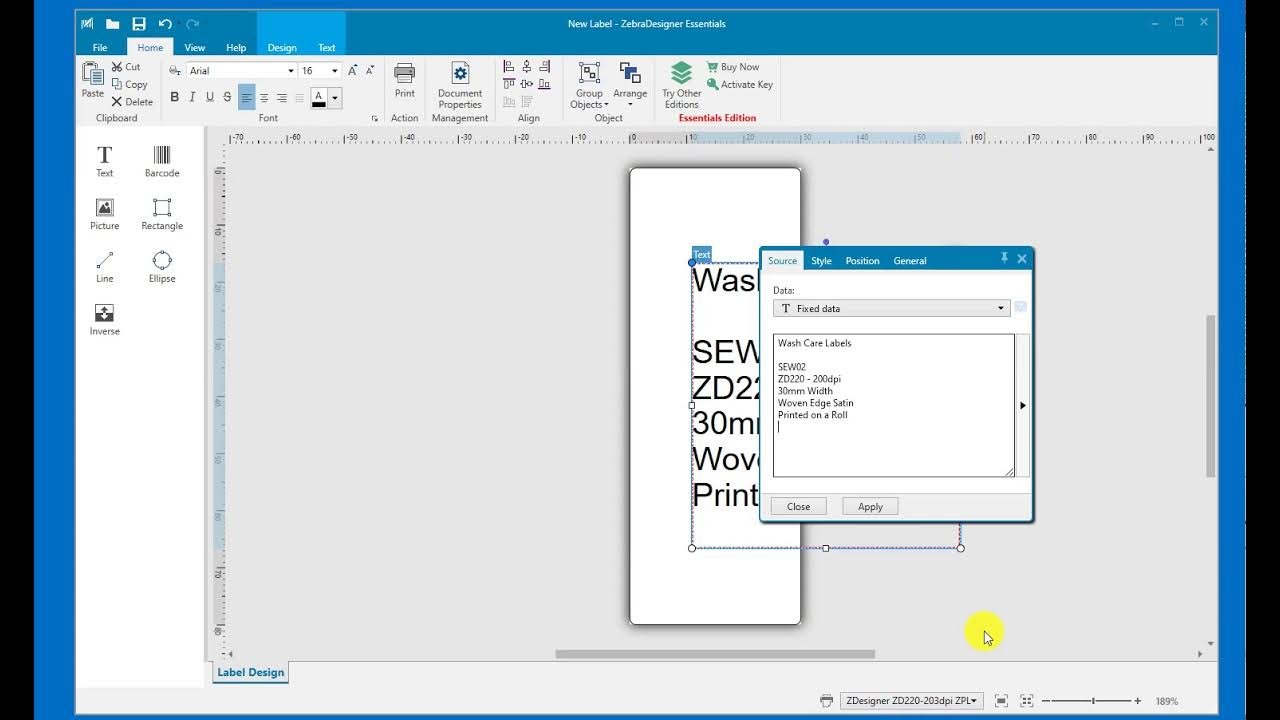This screenshot has width=1280, height=720.
Task: Open the Fixed data dropdown in Source panel
Action: coord(1000,308)
